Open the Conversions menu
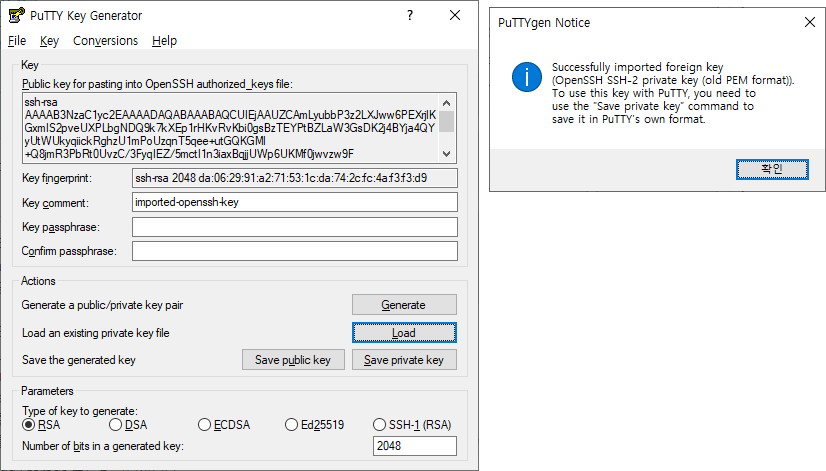This screenshot has height=471, width=826. 105,41
